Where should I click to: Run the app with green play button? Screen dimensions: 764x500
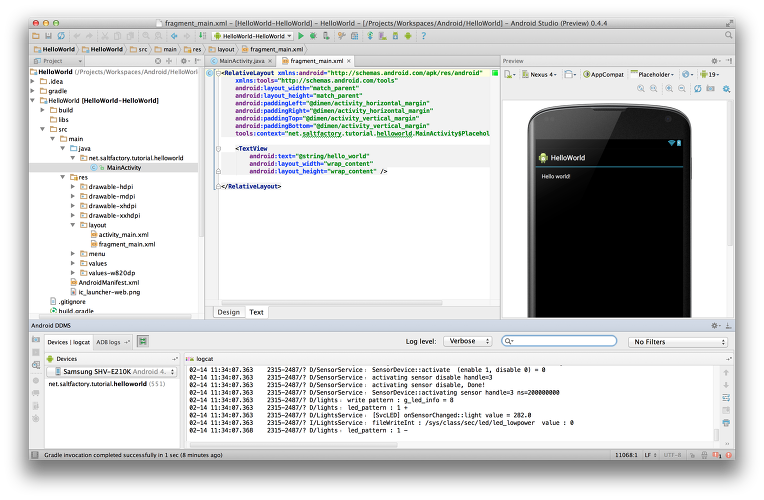tap(301, 36)
